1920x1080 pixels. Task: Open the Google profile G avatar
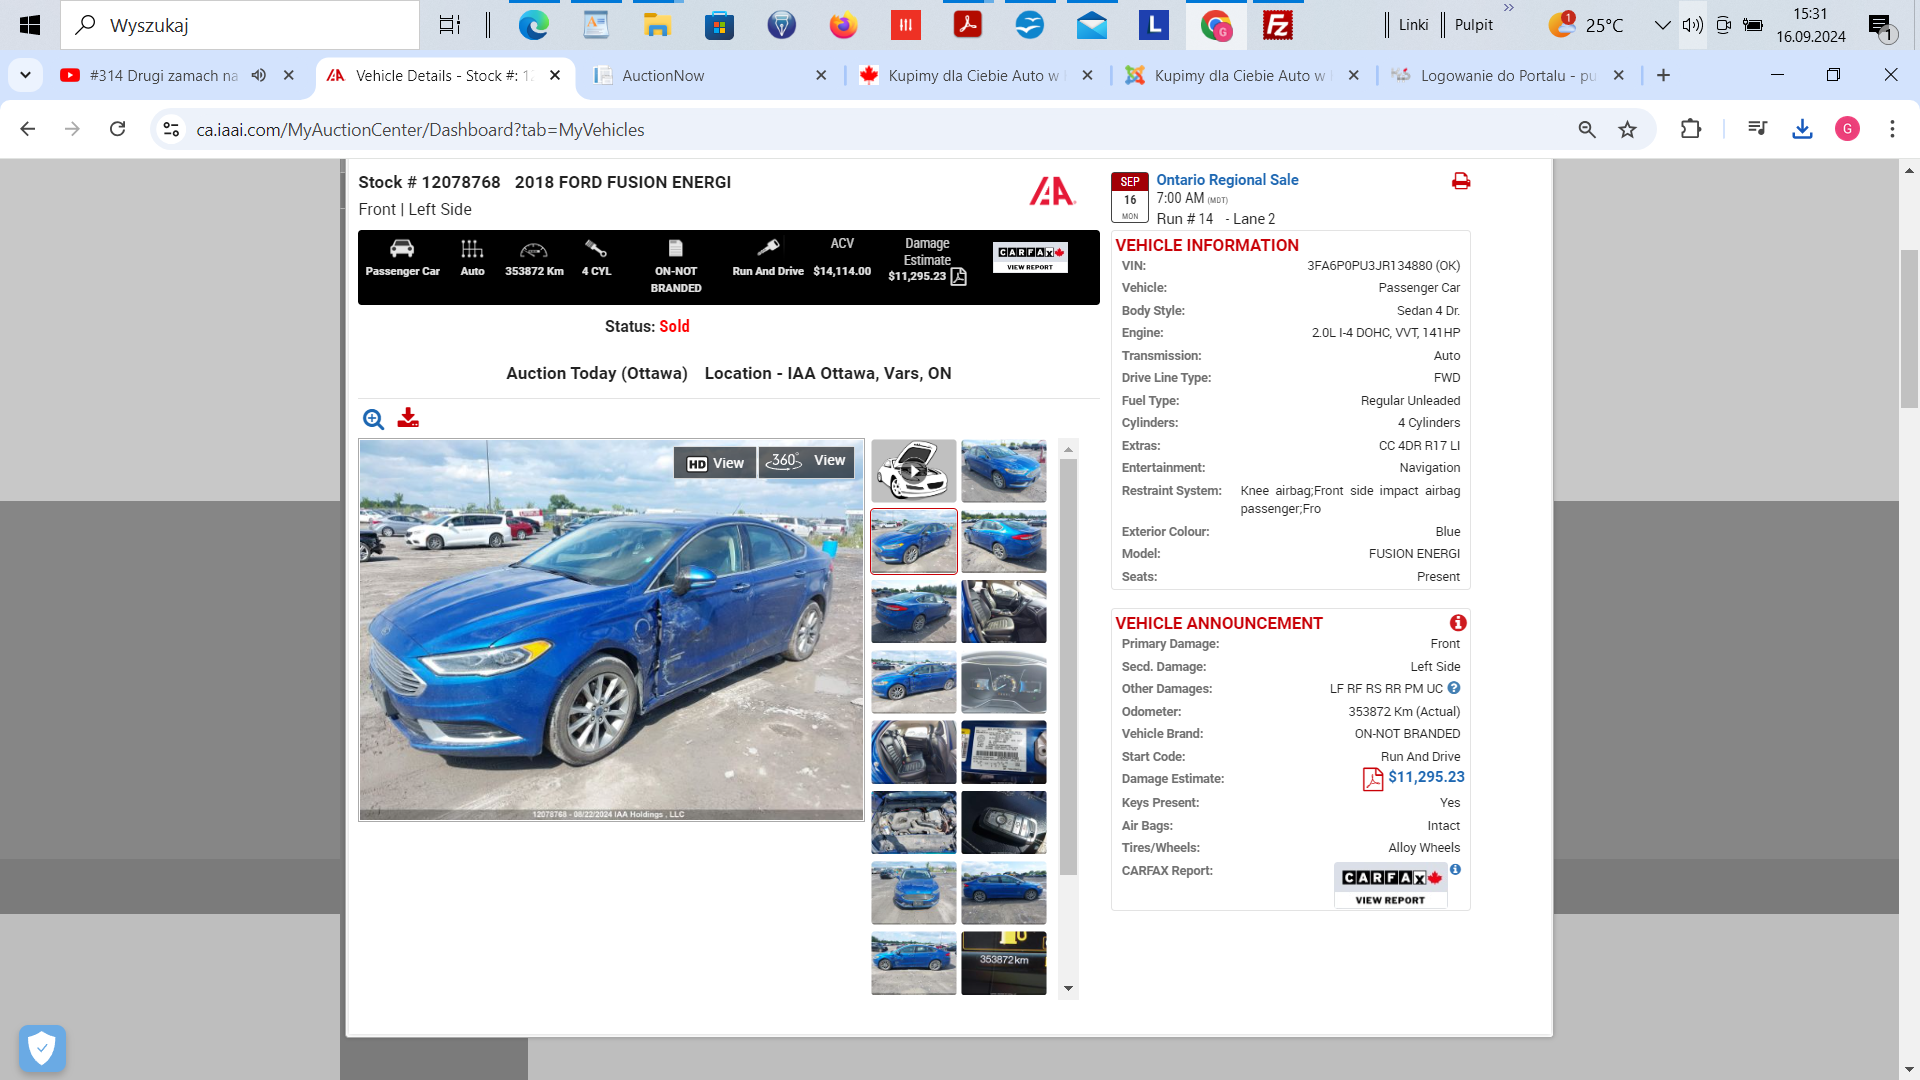[1847, 129]
